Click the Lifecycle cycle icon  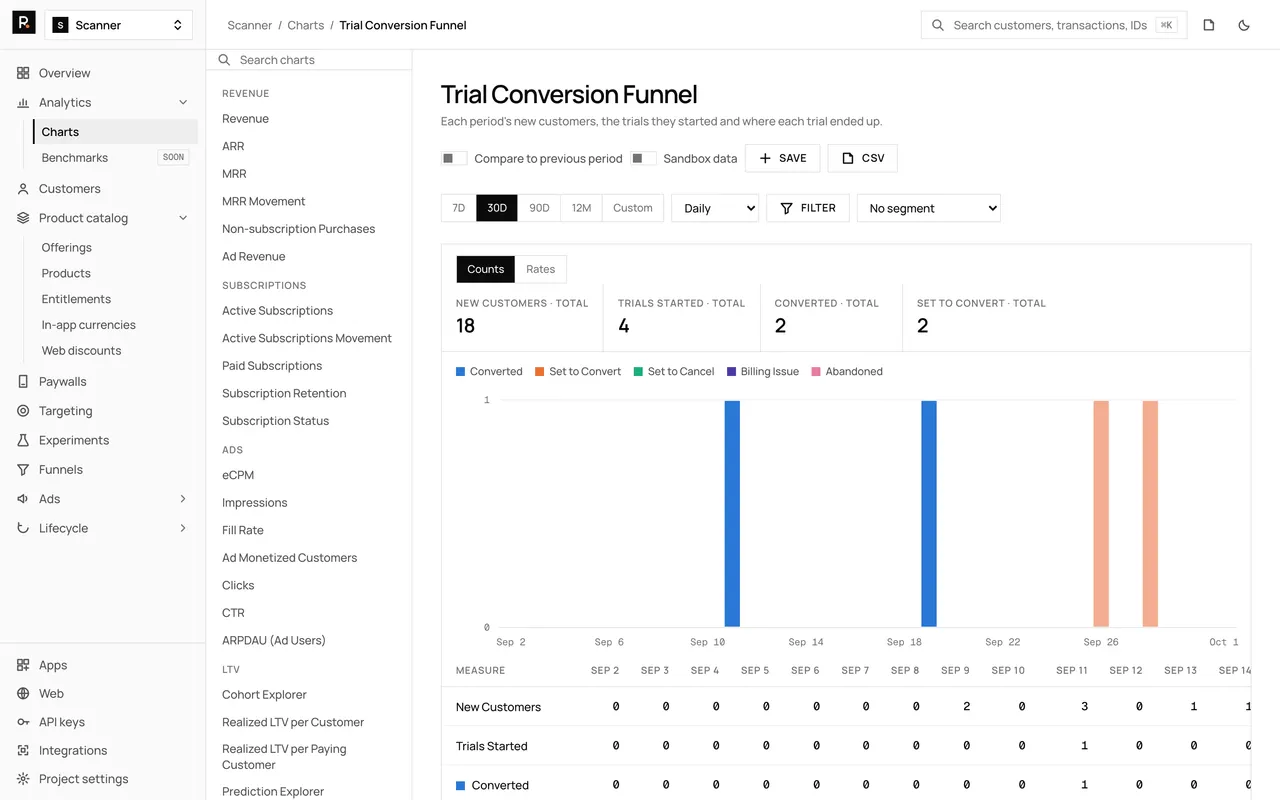click(23, 528)
